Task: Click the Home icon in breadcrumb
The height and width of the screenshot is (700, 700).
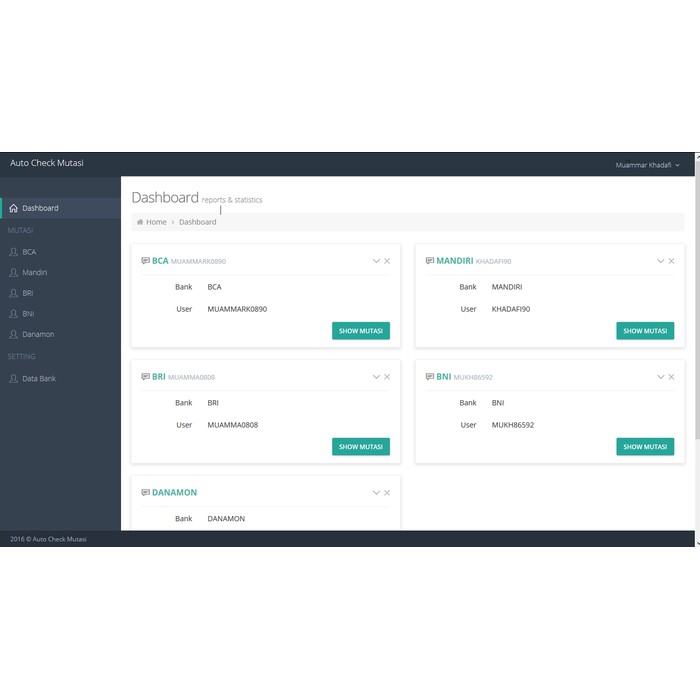Action: pyautogui.click(x=141, y=222)
